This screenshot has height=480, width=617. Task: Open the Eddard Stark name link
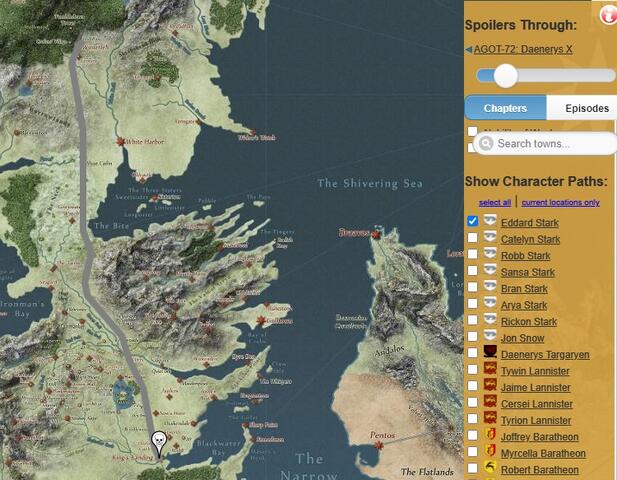tap(530, 223)
